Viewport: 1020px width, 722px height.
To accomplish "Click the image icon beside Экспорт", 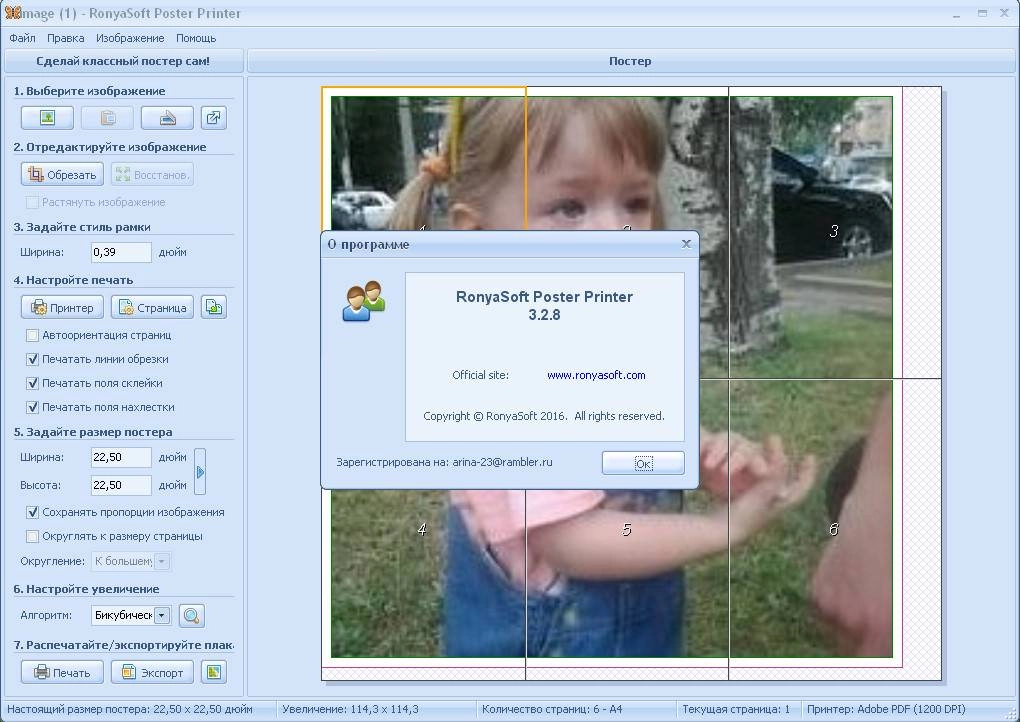I will click(213, 672).
